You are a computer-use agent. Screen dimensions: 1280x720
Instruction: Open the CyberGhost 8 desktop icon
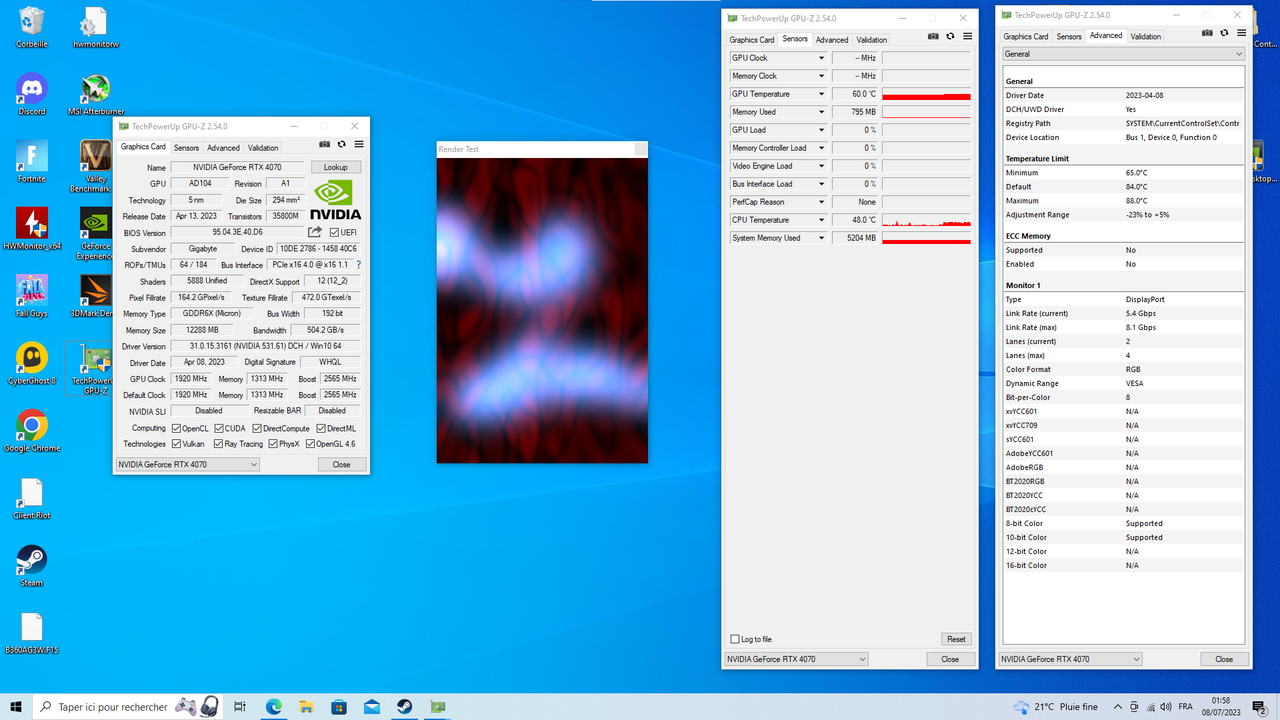(32, 364)
